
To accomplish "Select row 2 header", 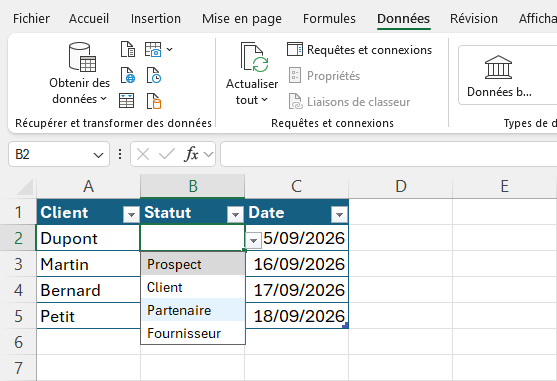I will (x=18, y=238).
